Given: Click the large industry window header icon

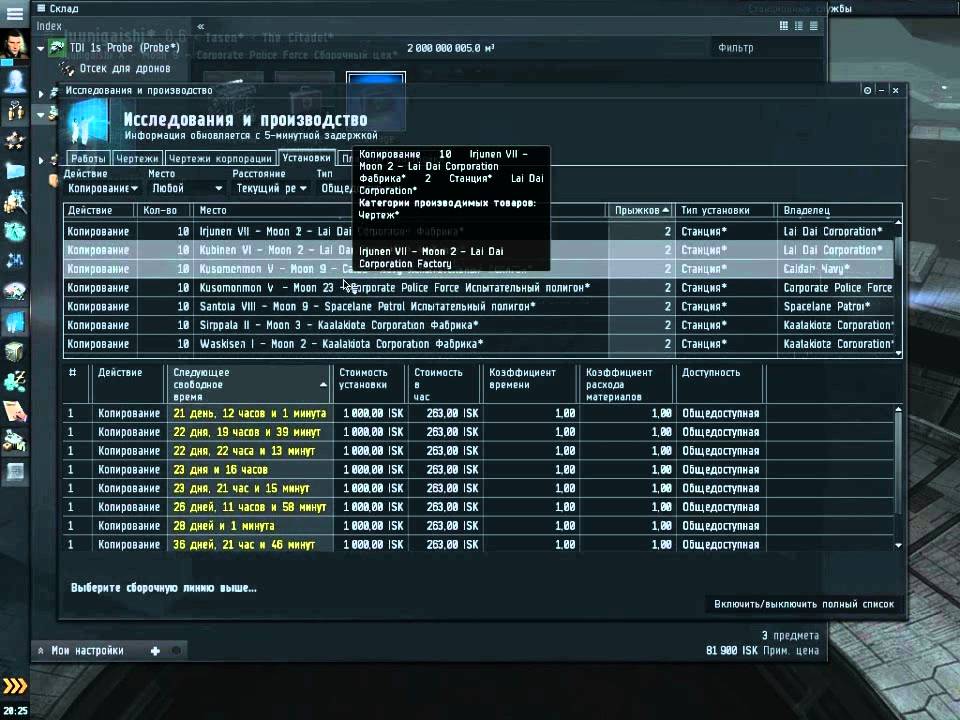Looking at the screenshot, I should click(x=88, y=122).
